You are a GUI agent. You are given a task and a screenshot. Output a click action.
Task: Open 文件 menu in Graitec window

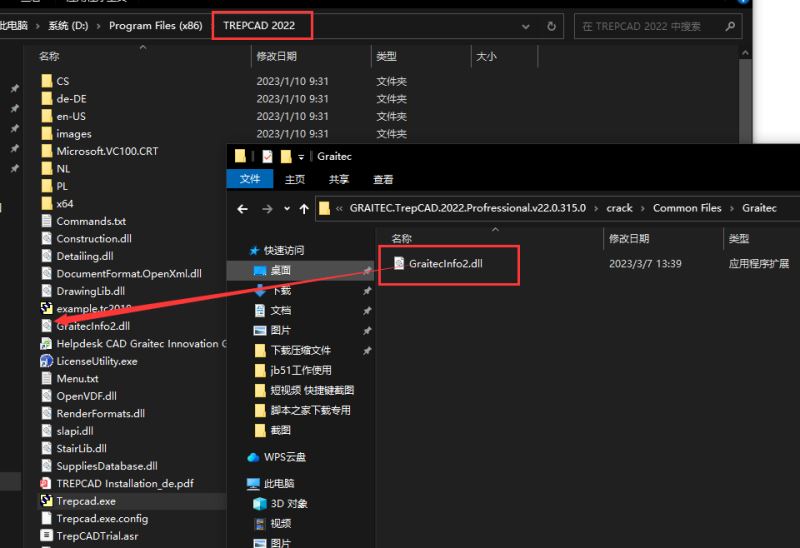(250, 179)
